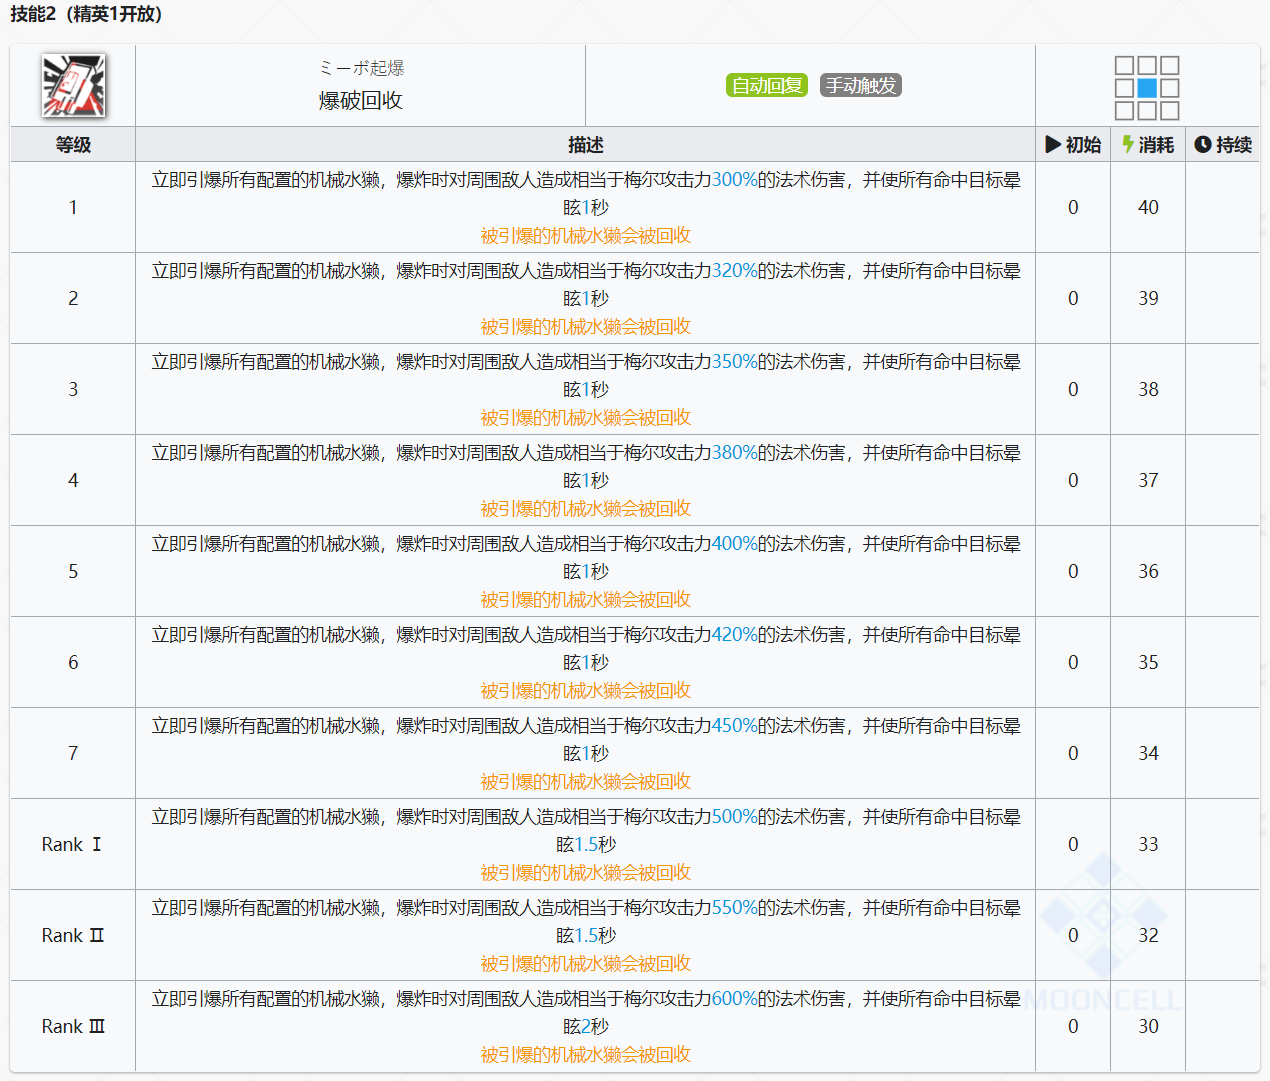Screen dimensions: 1270x1081
Task: Click SP cost value 39
Action: [x=1148, y=298]
